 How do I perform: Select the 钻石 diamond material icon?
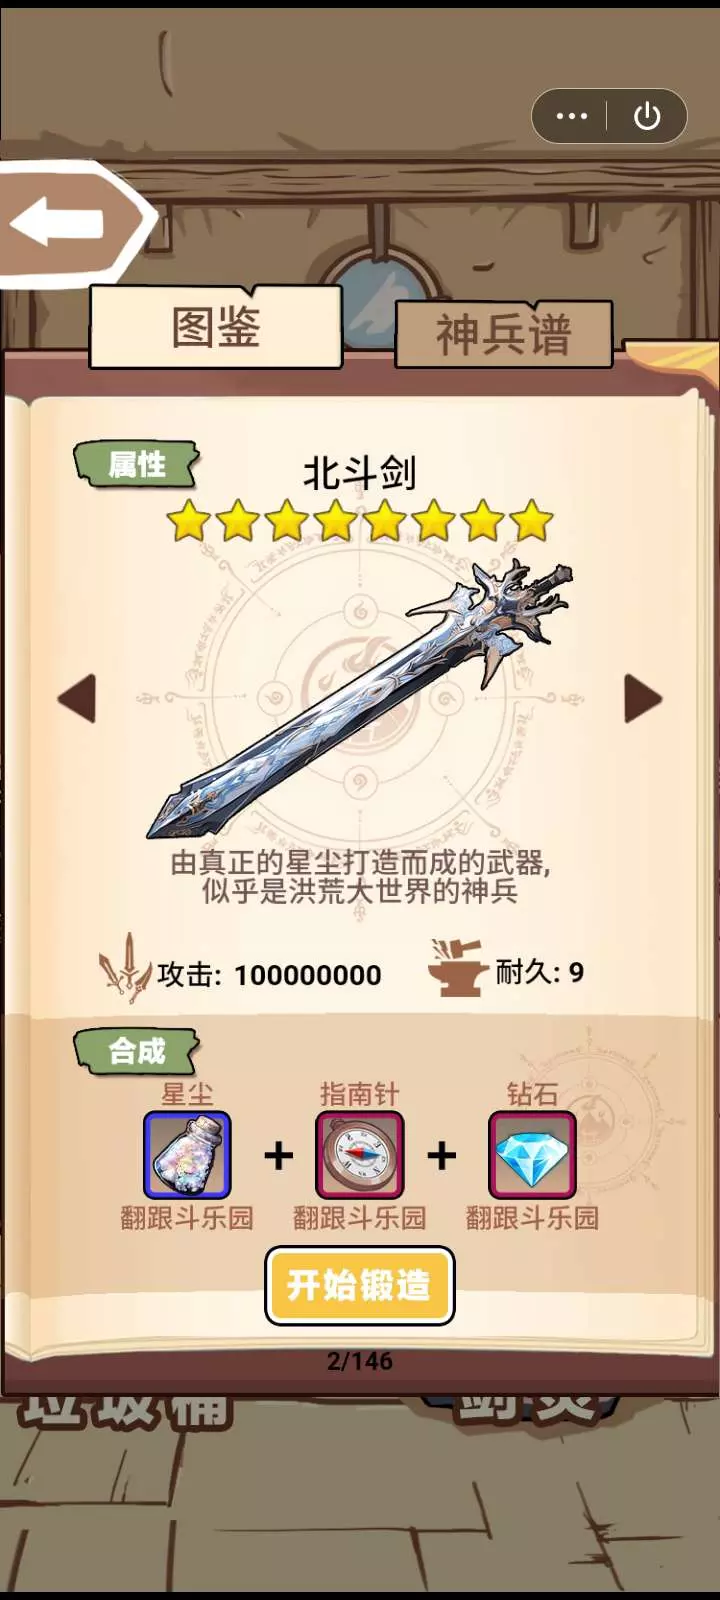[x=532, y=1155]
